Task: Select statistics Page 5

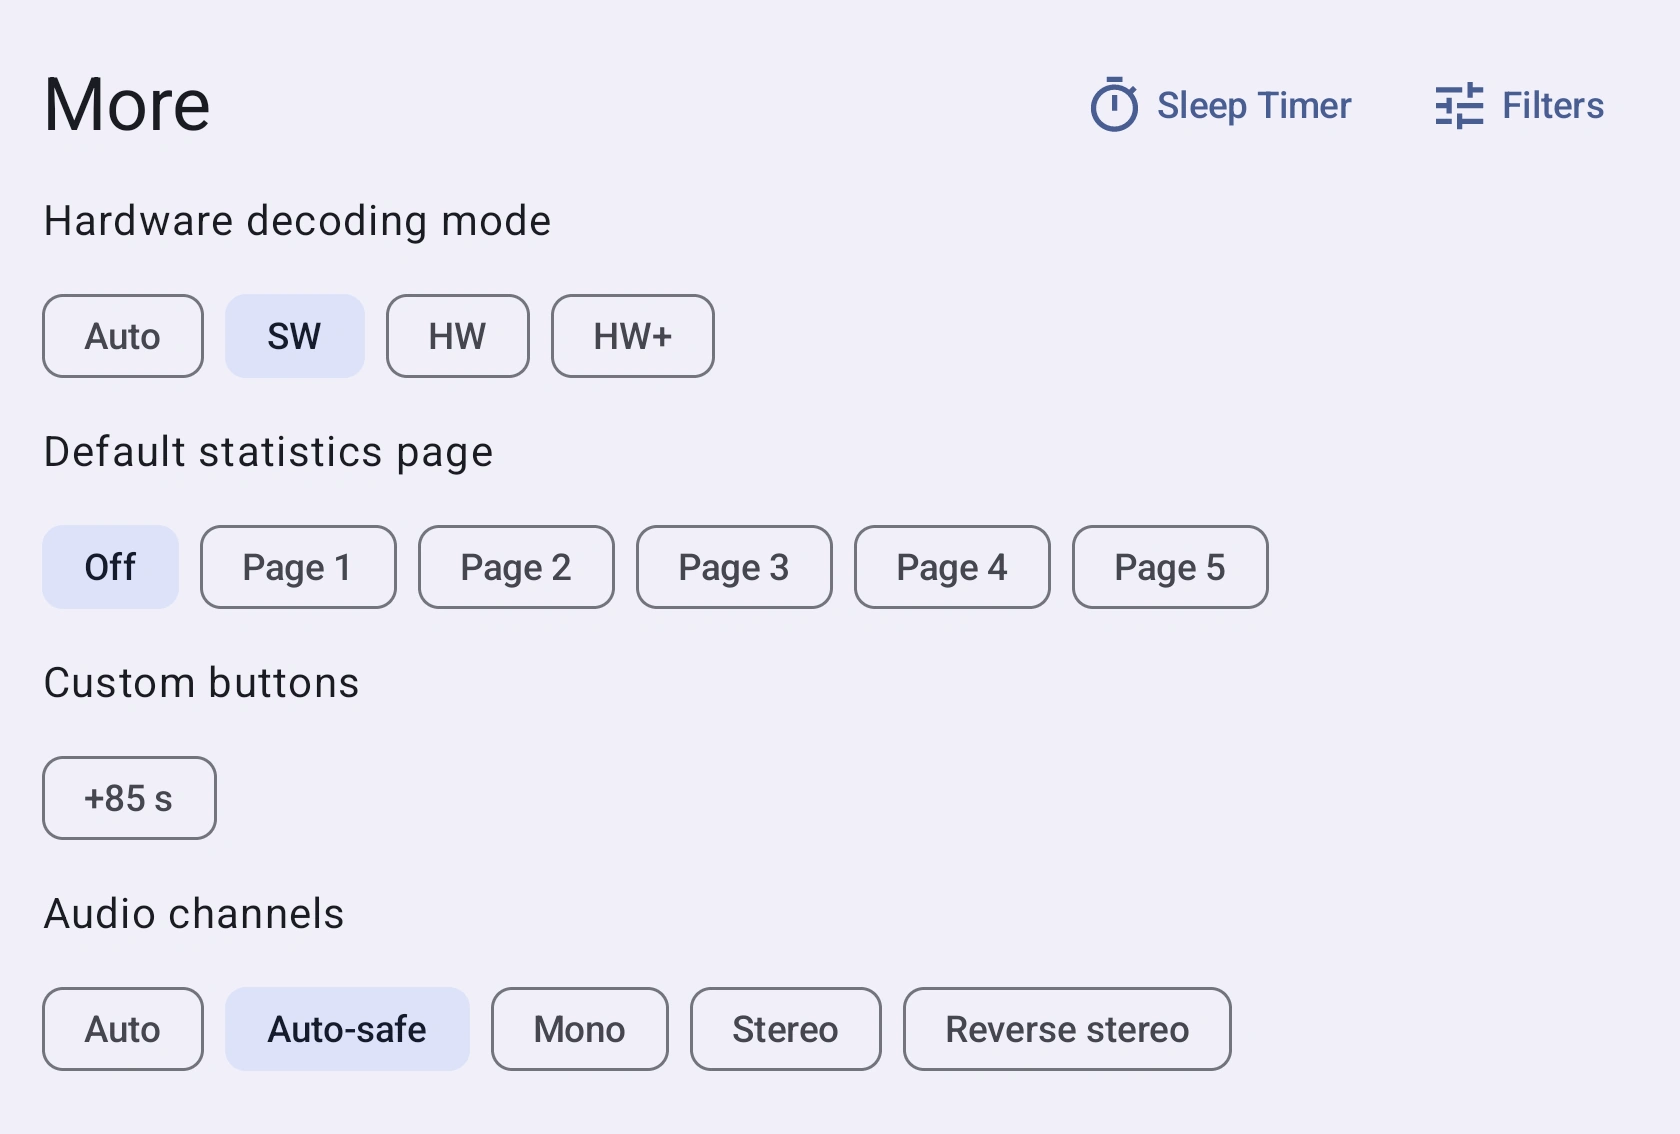Action: click(1170, 567)
